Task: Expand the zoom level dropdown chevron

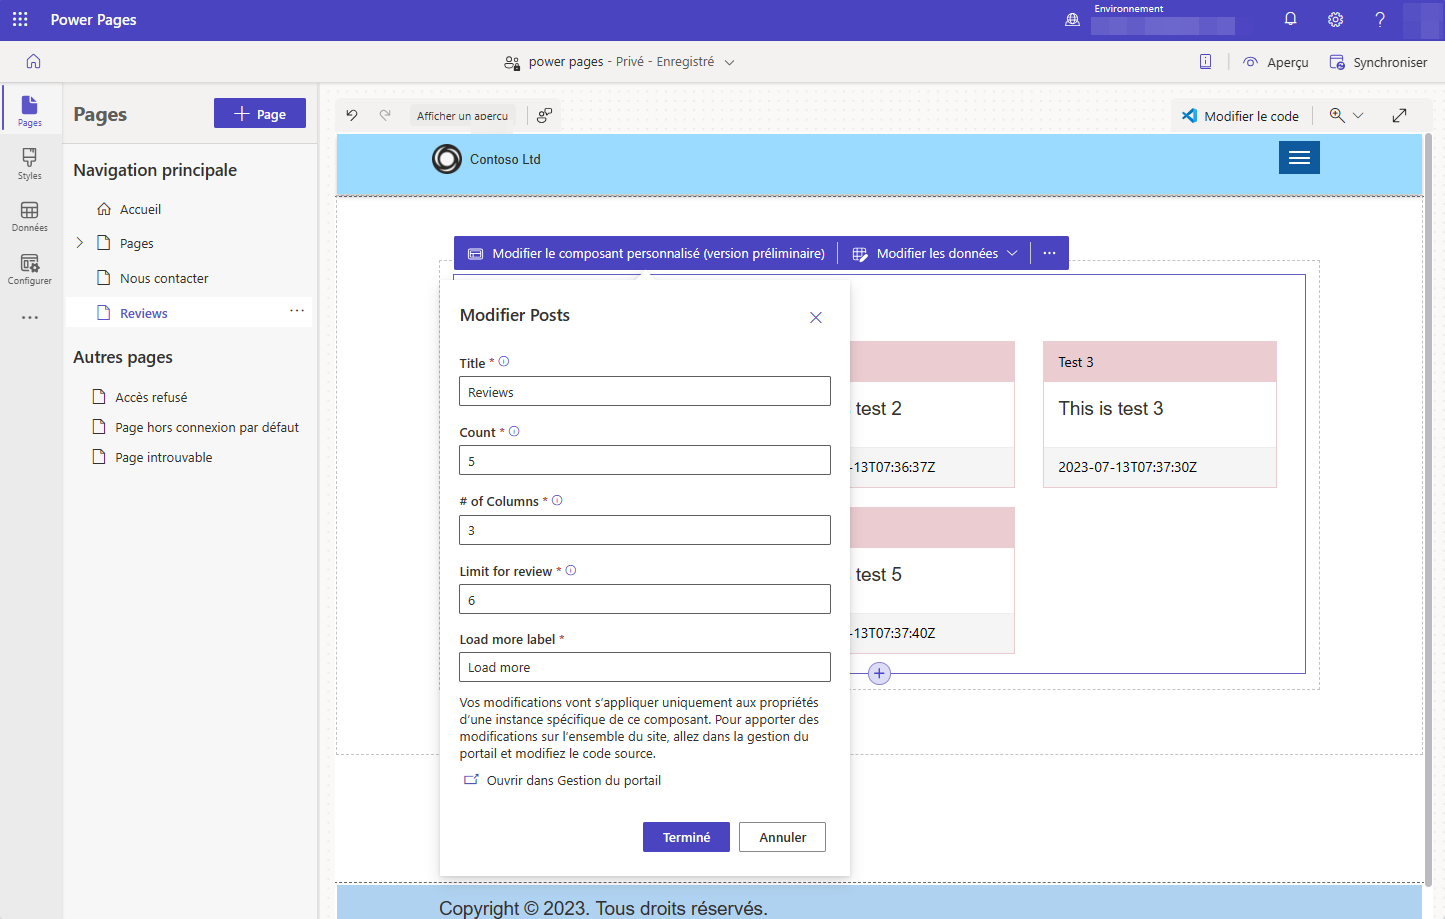Action: [x=1358, y=115]
